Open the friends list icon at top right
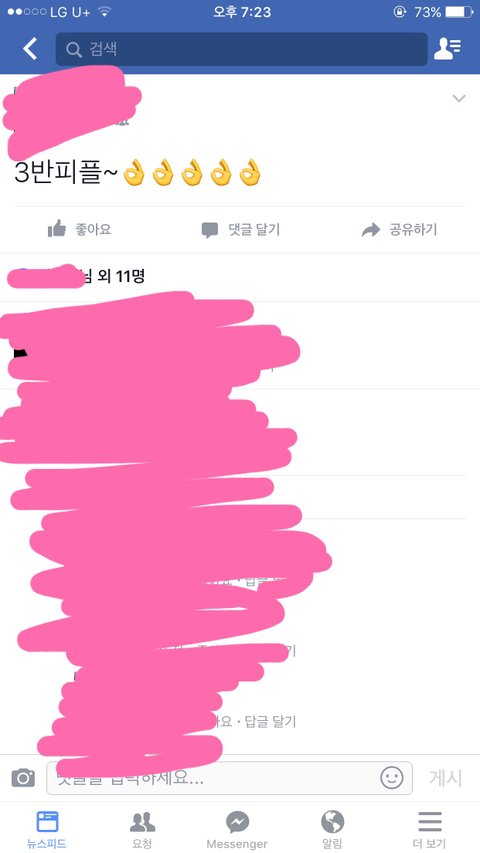 pos(447,49)
